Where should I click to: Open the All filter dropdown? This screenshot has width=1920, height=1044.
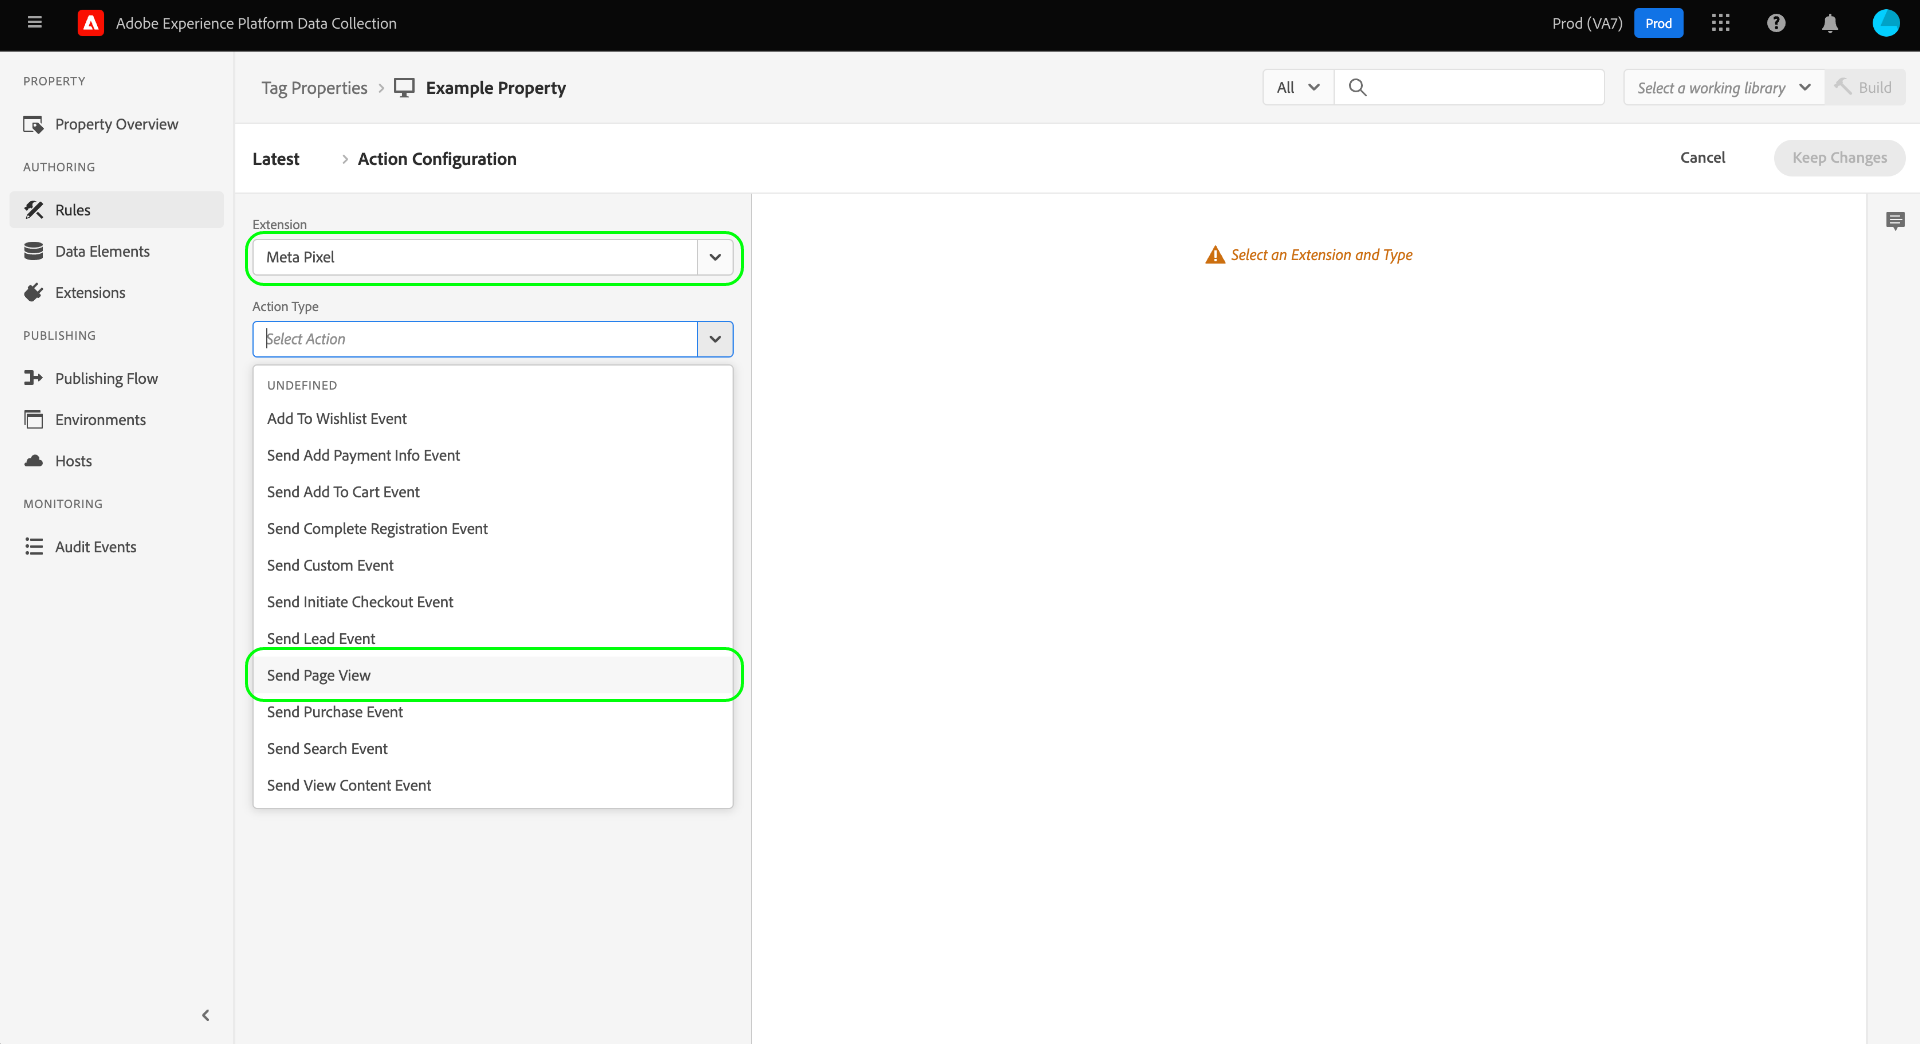tap(1298, 87)
